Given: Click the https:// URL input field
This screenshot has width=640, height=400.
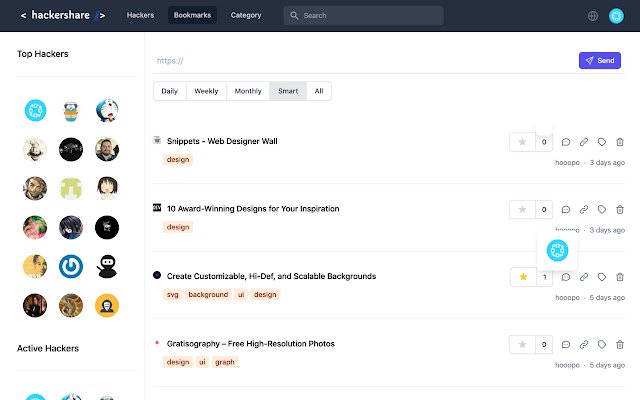Looking at the screenshot, I should click(363, 61).
